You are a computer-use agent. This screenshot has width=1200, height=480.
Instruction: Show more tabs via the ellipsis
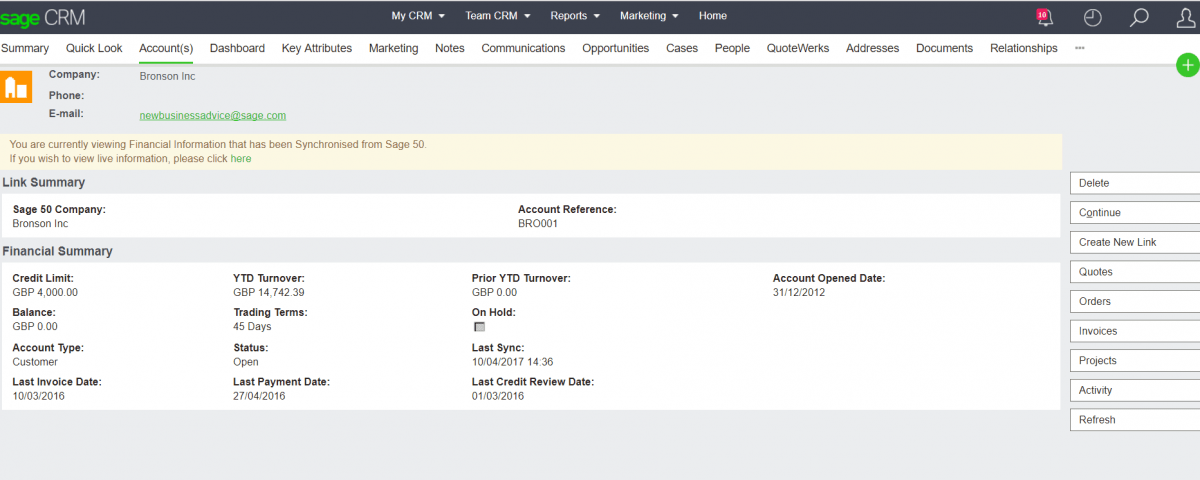tap(1079, 48)
